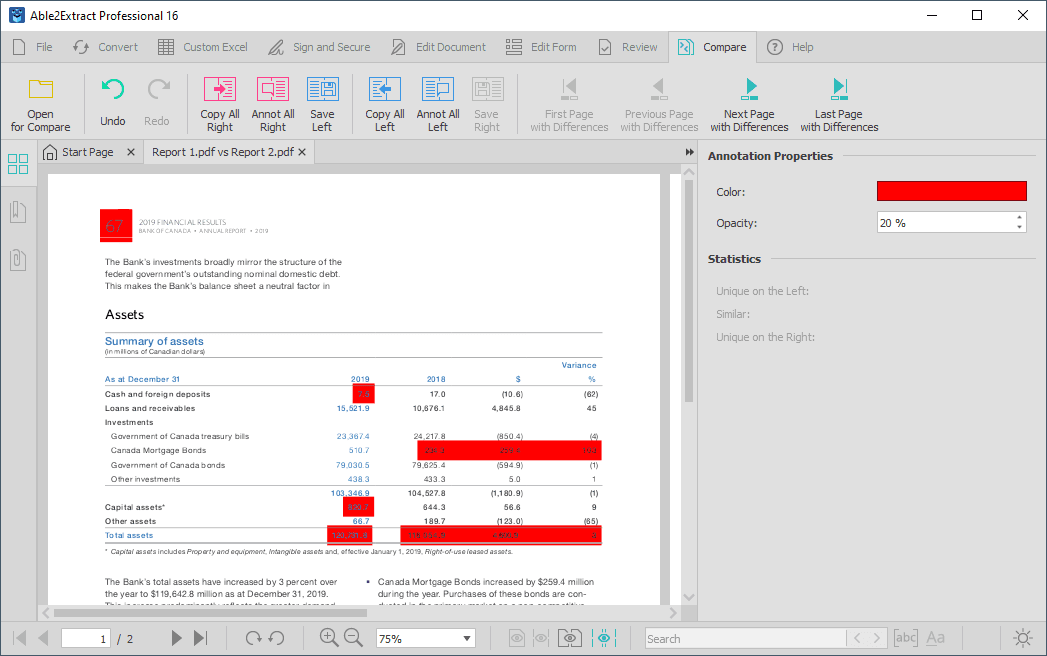Click Annot All Left icon

(x=437, y=89)
